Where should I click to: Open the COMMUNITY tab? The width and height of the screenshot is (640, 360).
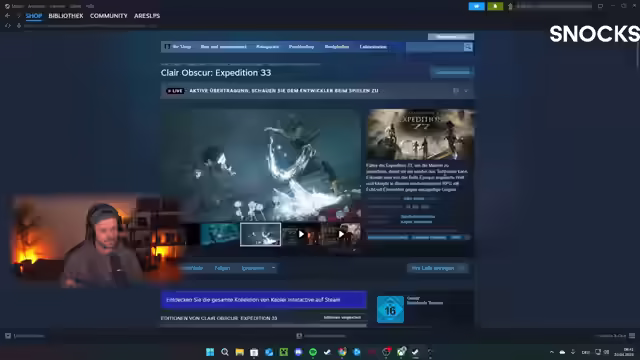(109, 16)
